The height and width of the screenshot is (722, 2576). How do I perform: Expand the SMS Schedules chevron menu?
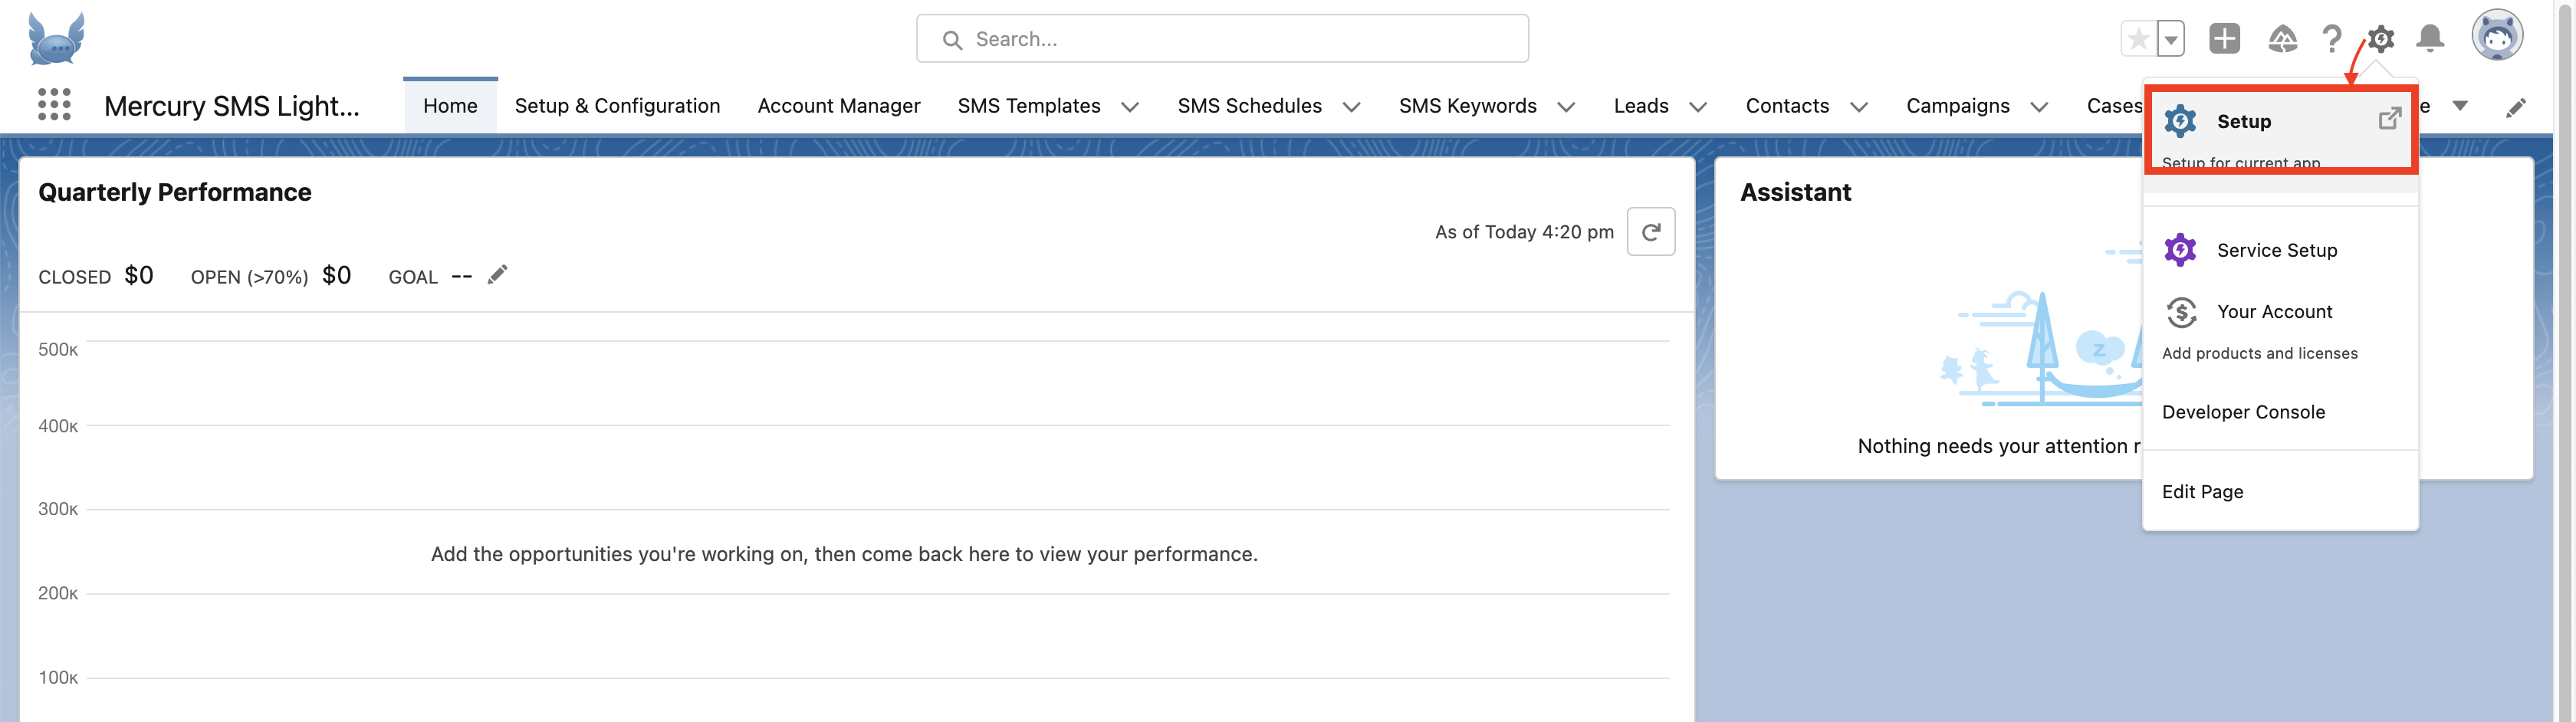point(1351,107)
